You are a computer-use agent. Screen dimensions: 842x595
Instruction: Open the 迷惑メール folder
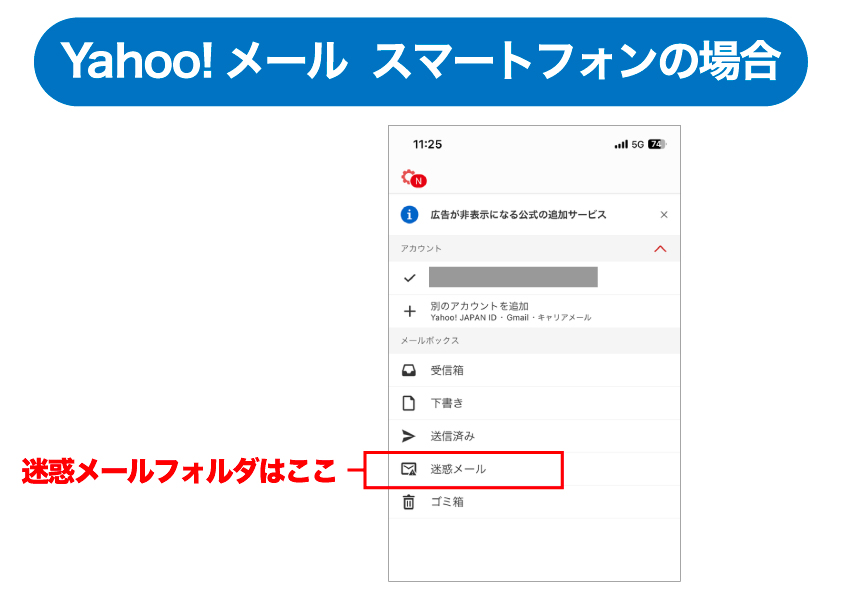click(534, 469)
